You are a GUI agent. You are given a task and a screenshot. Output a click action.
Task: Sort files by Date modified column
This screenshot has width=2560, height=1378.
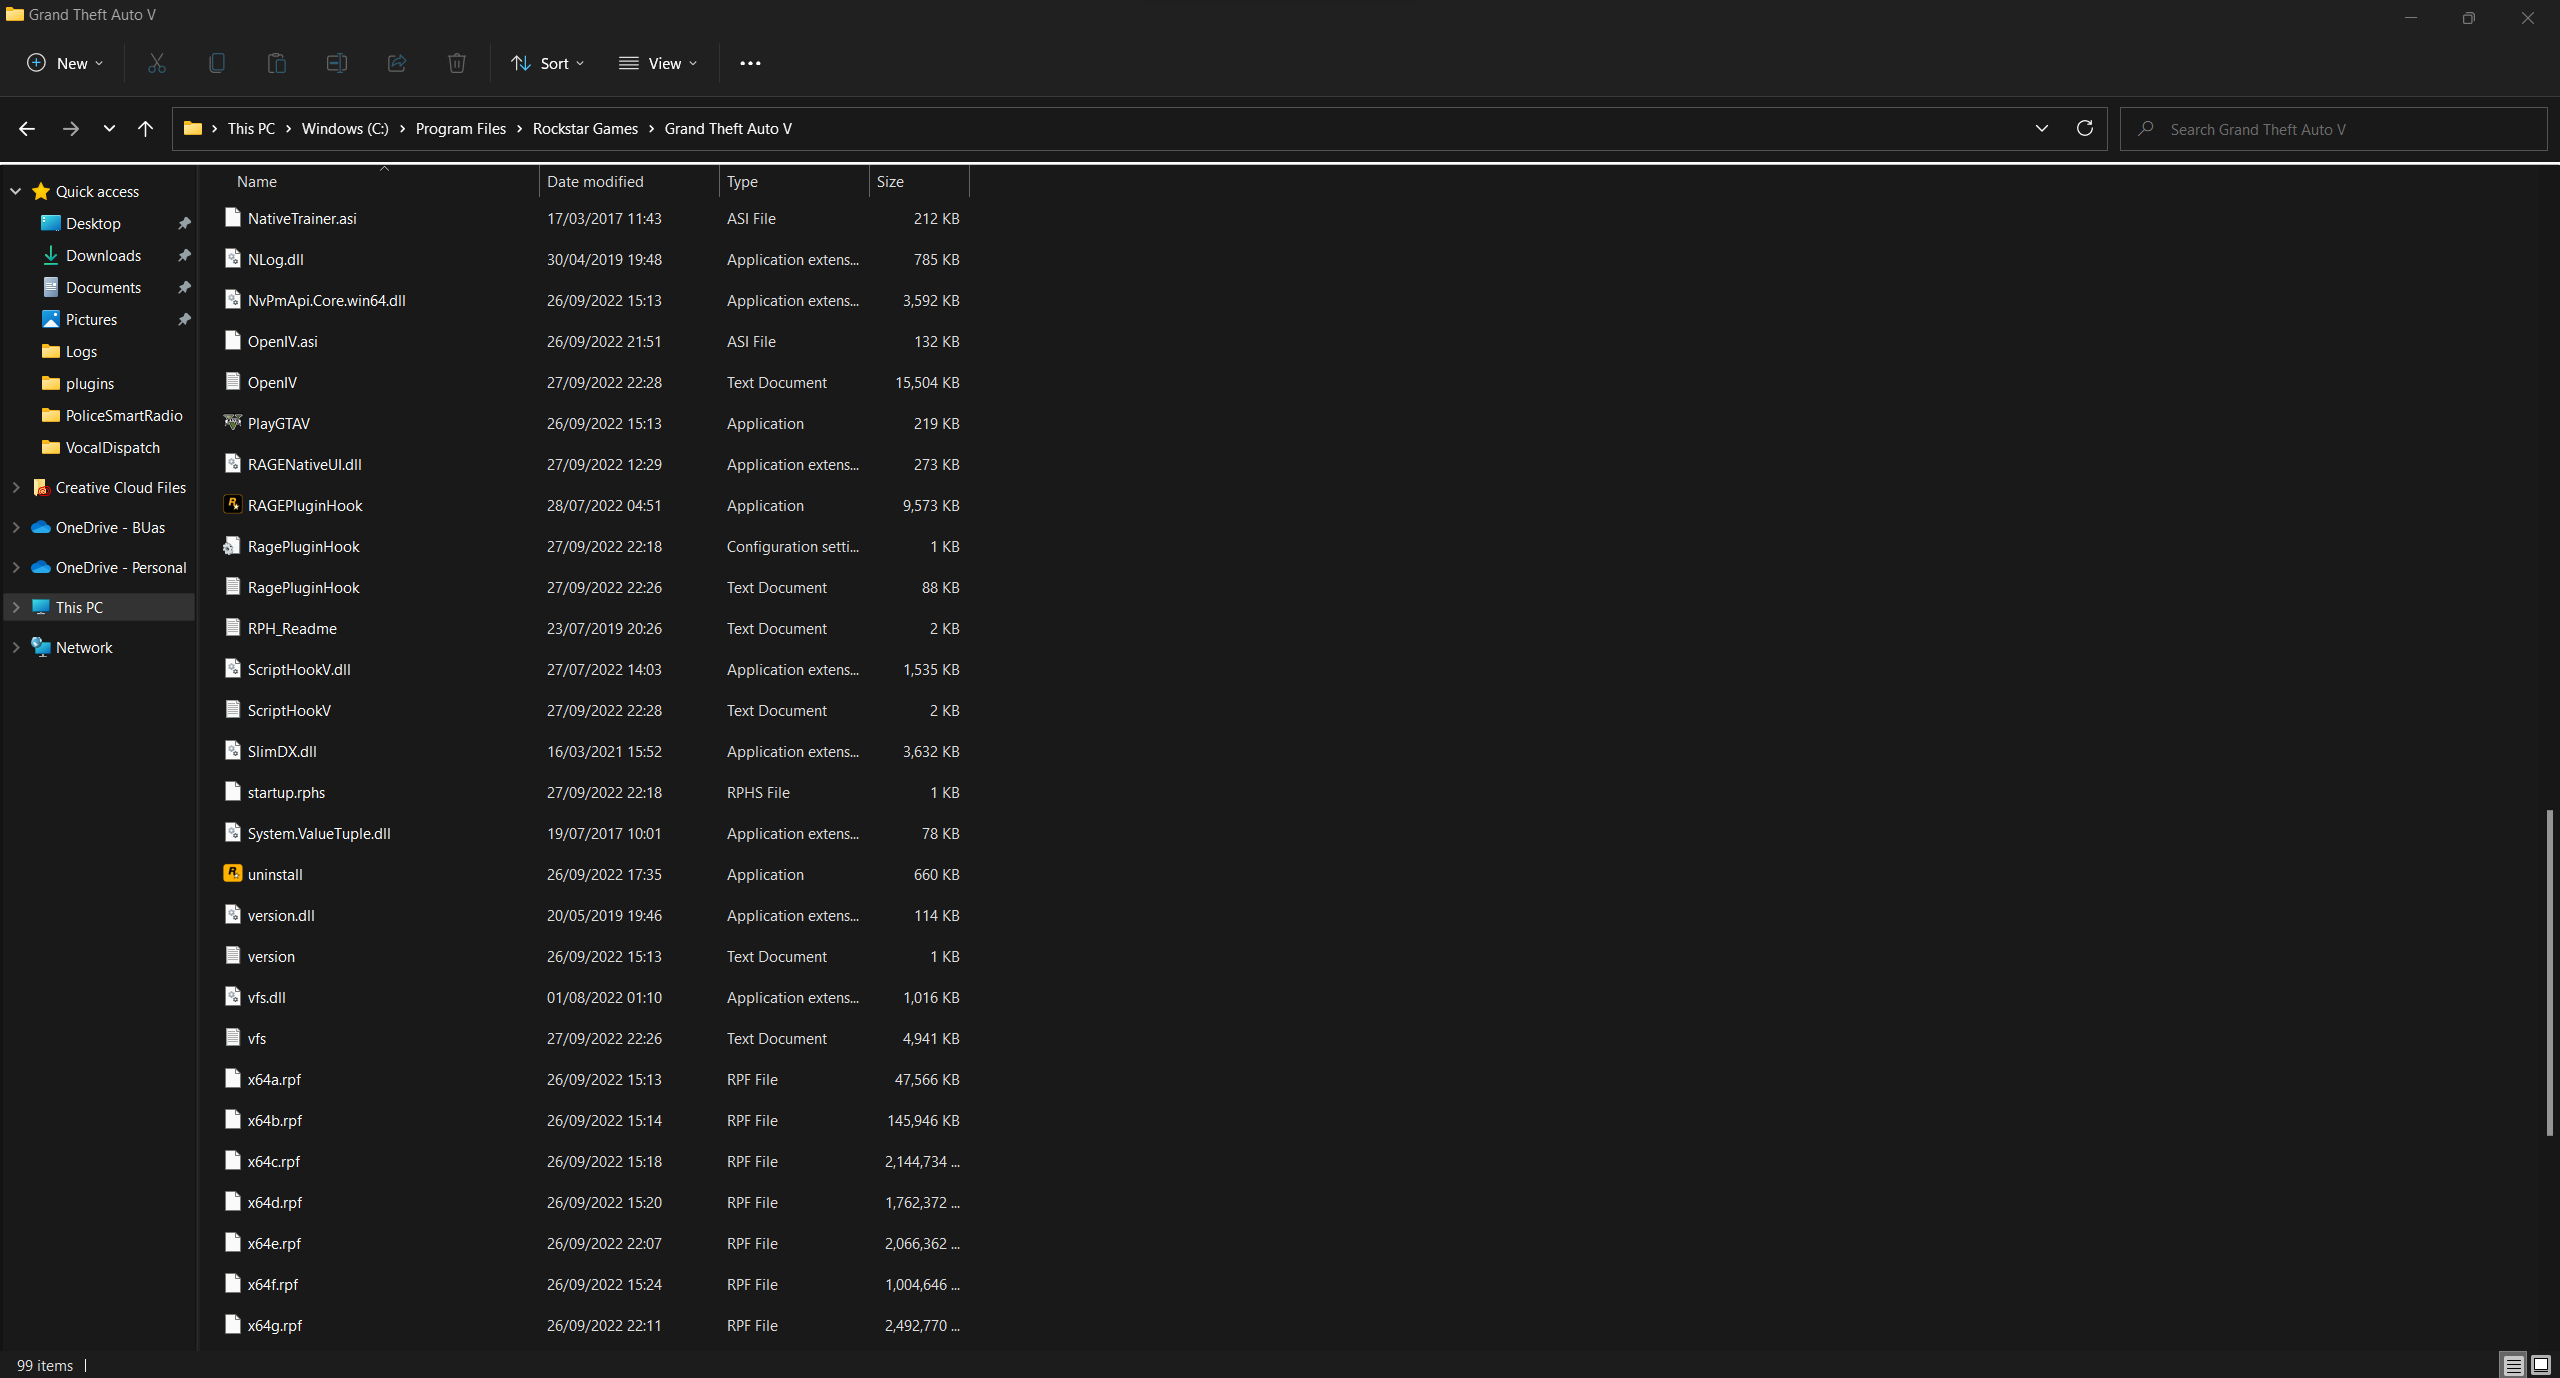pyautogui.click(x=595, y=181)
